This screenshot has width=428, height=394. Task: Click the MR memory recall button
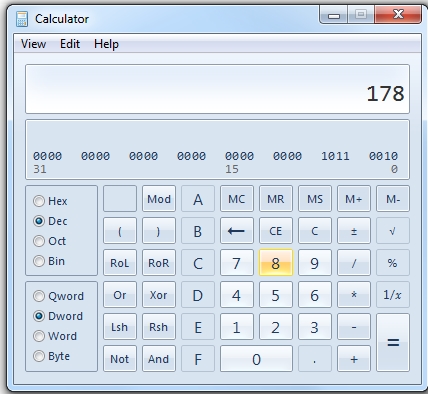[x=276, y=199]
